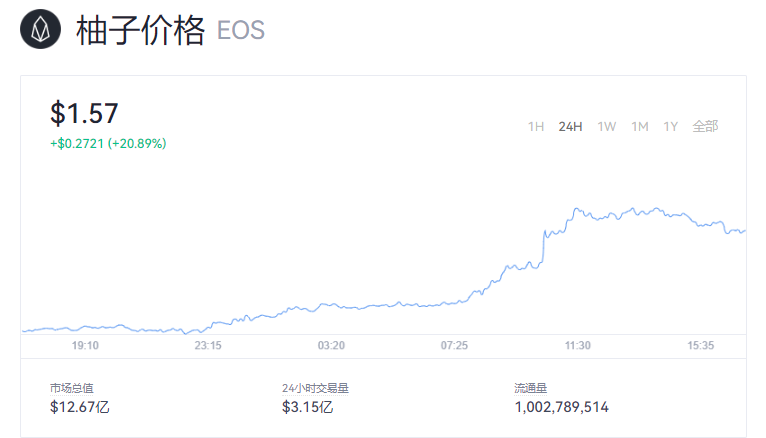Select the 24H time range tab
766x438 pixels.
[570, 126]
